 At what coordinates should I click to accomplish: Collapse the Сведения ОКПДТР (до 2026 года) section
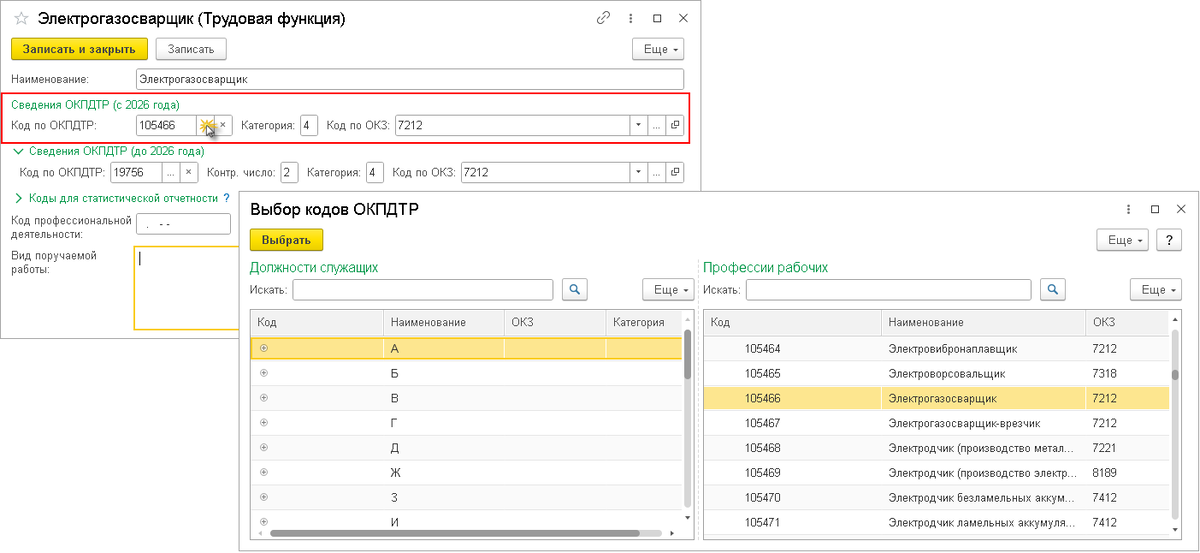(x=17, y=151)
